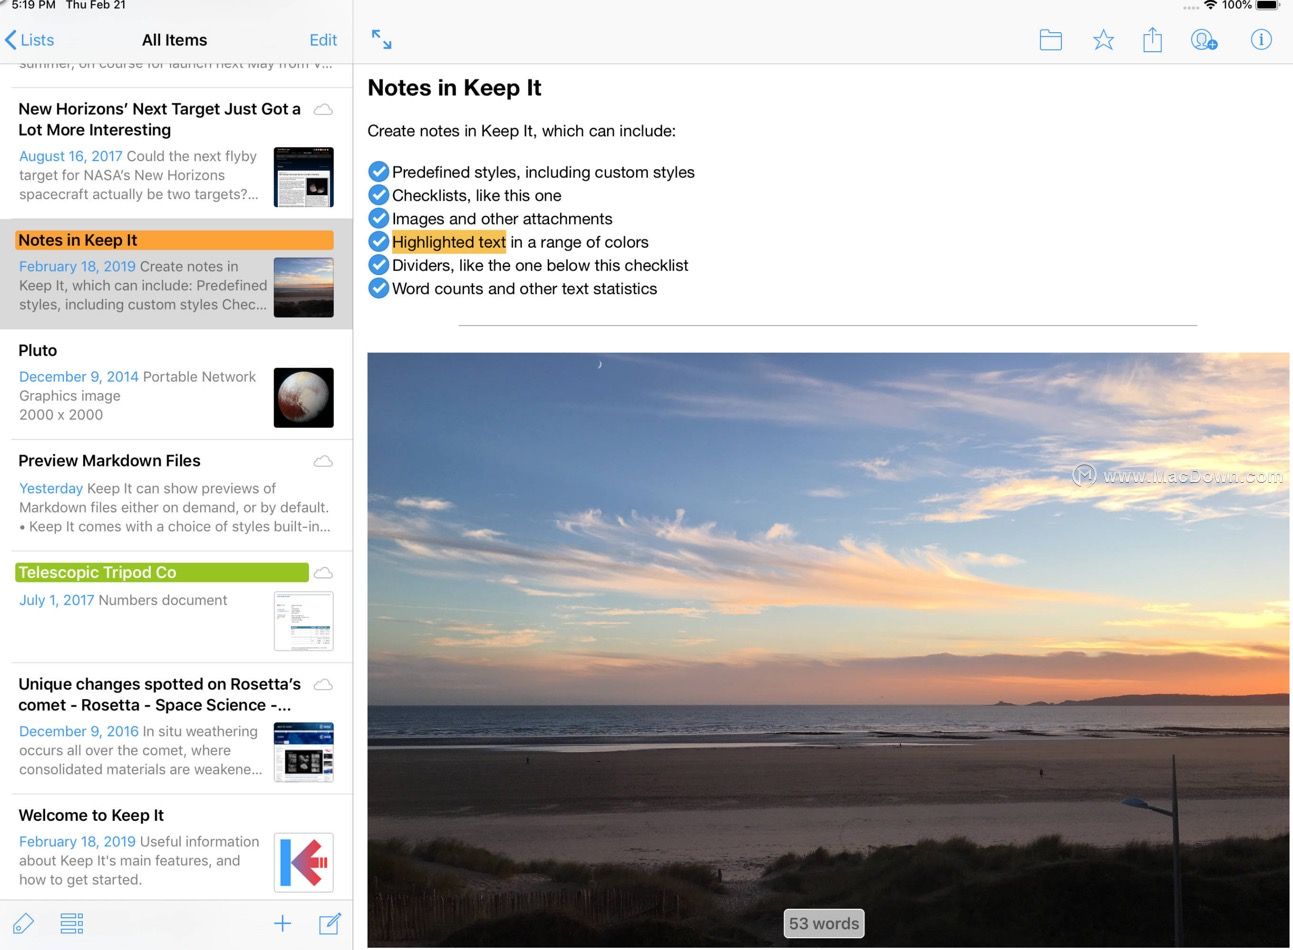Tap the 'August 16, 2017' date
Viewport: 1293px width, 950px height.
click(x=70, y=156)
